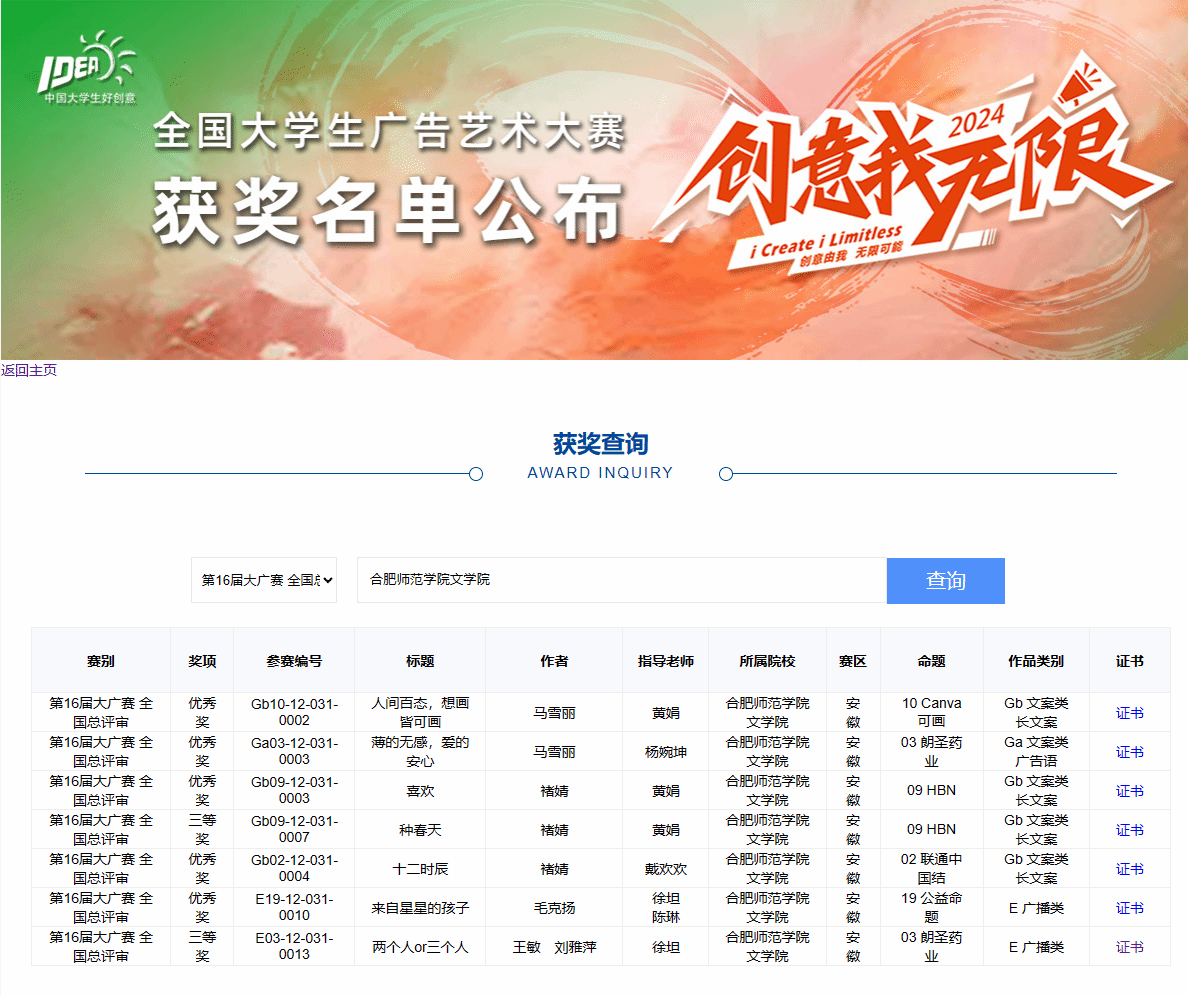The width and height of the screenshot is (1188, 995).
Task: View the certificate for 两个人or三个人
Action: pos(1129,947)
